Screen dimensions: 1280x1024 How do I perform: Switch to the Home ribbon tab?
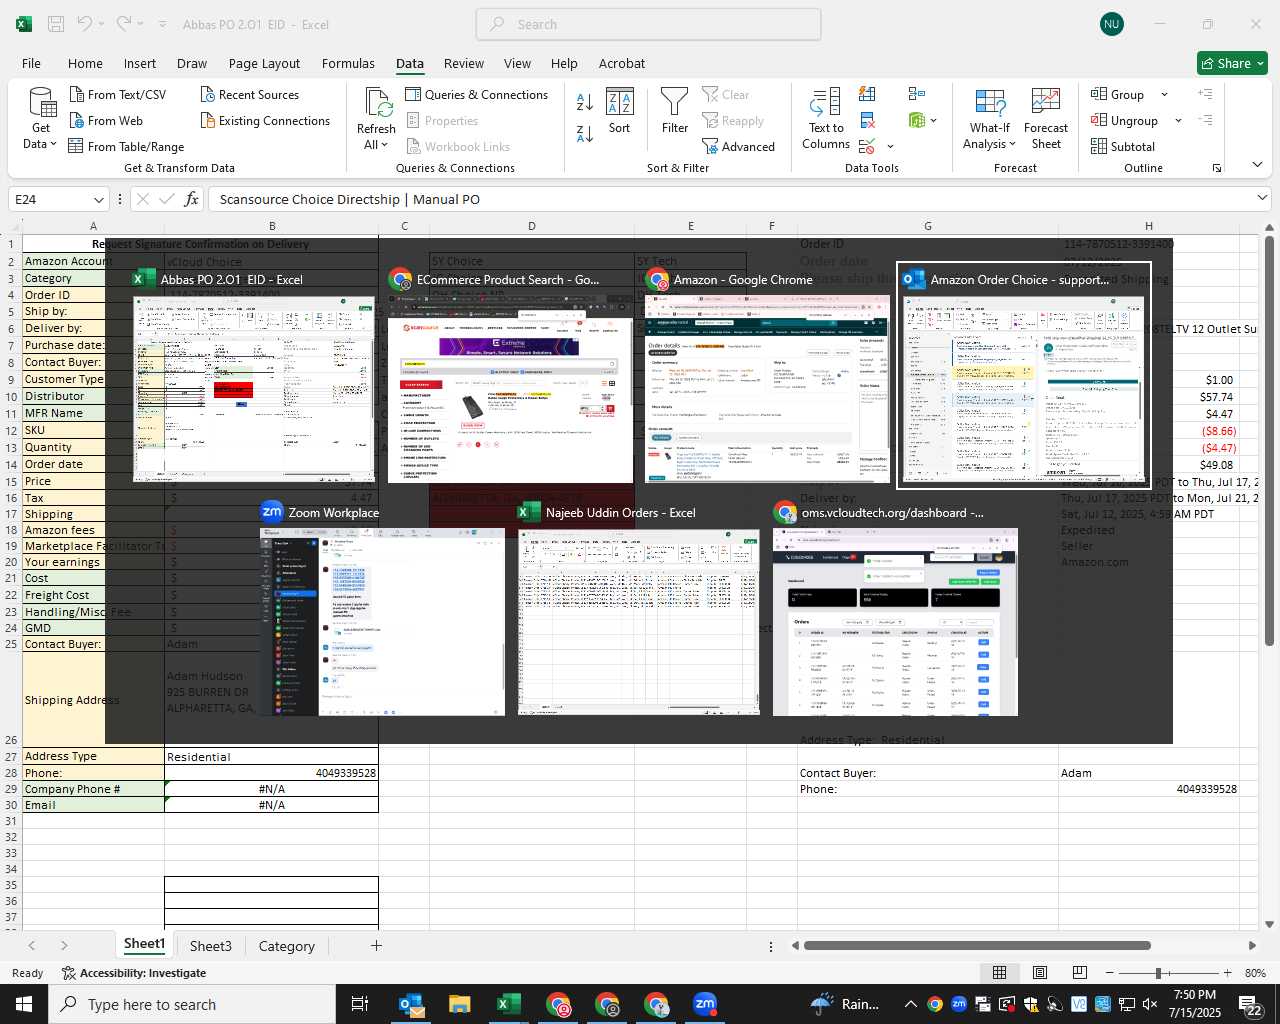(85, 63)
